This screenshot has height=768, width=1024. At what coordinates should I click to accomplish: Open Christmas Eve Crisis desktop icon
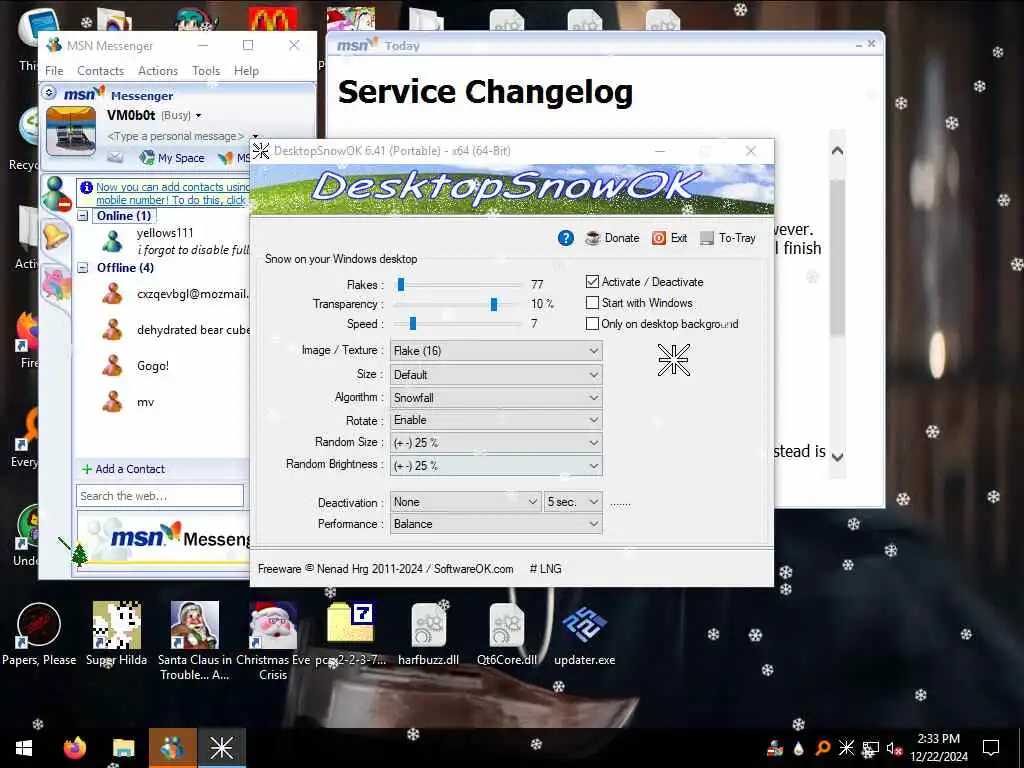click(273, 641)
